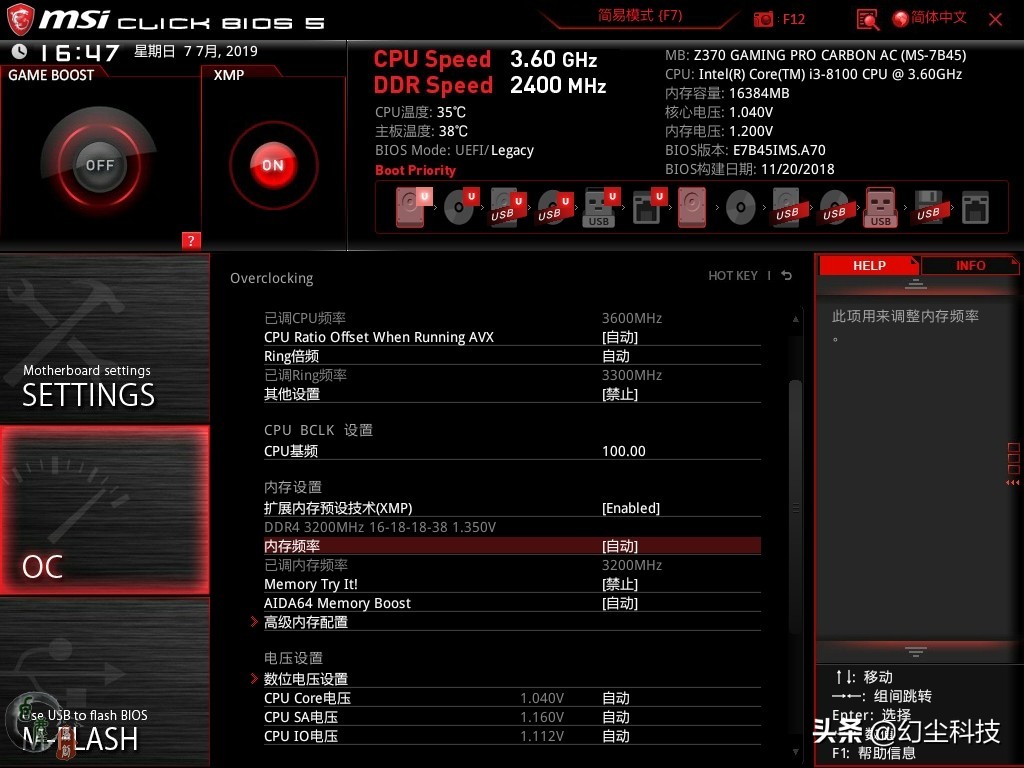Click the Boot Priority label
1024x768 pixels.
(x=415, y=170)
